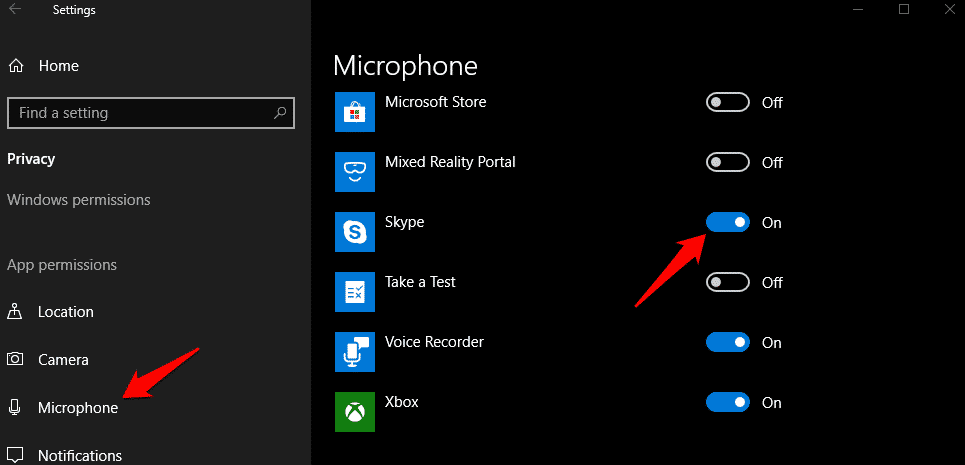The image size is (965, 465).
Task: Click the search magnifier icon
Action: coord(280,113)
